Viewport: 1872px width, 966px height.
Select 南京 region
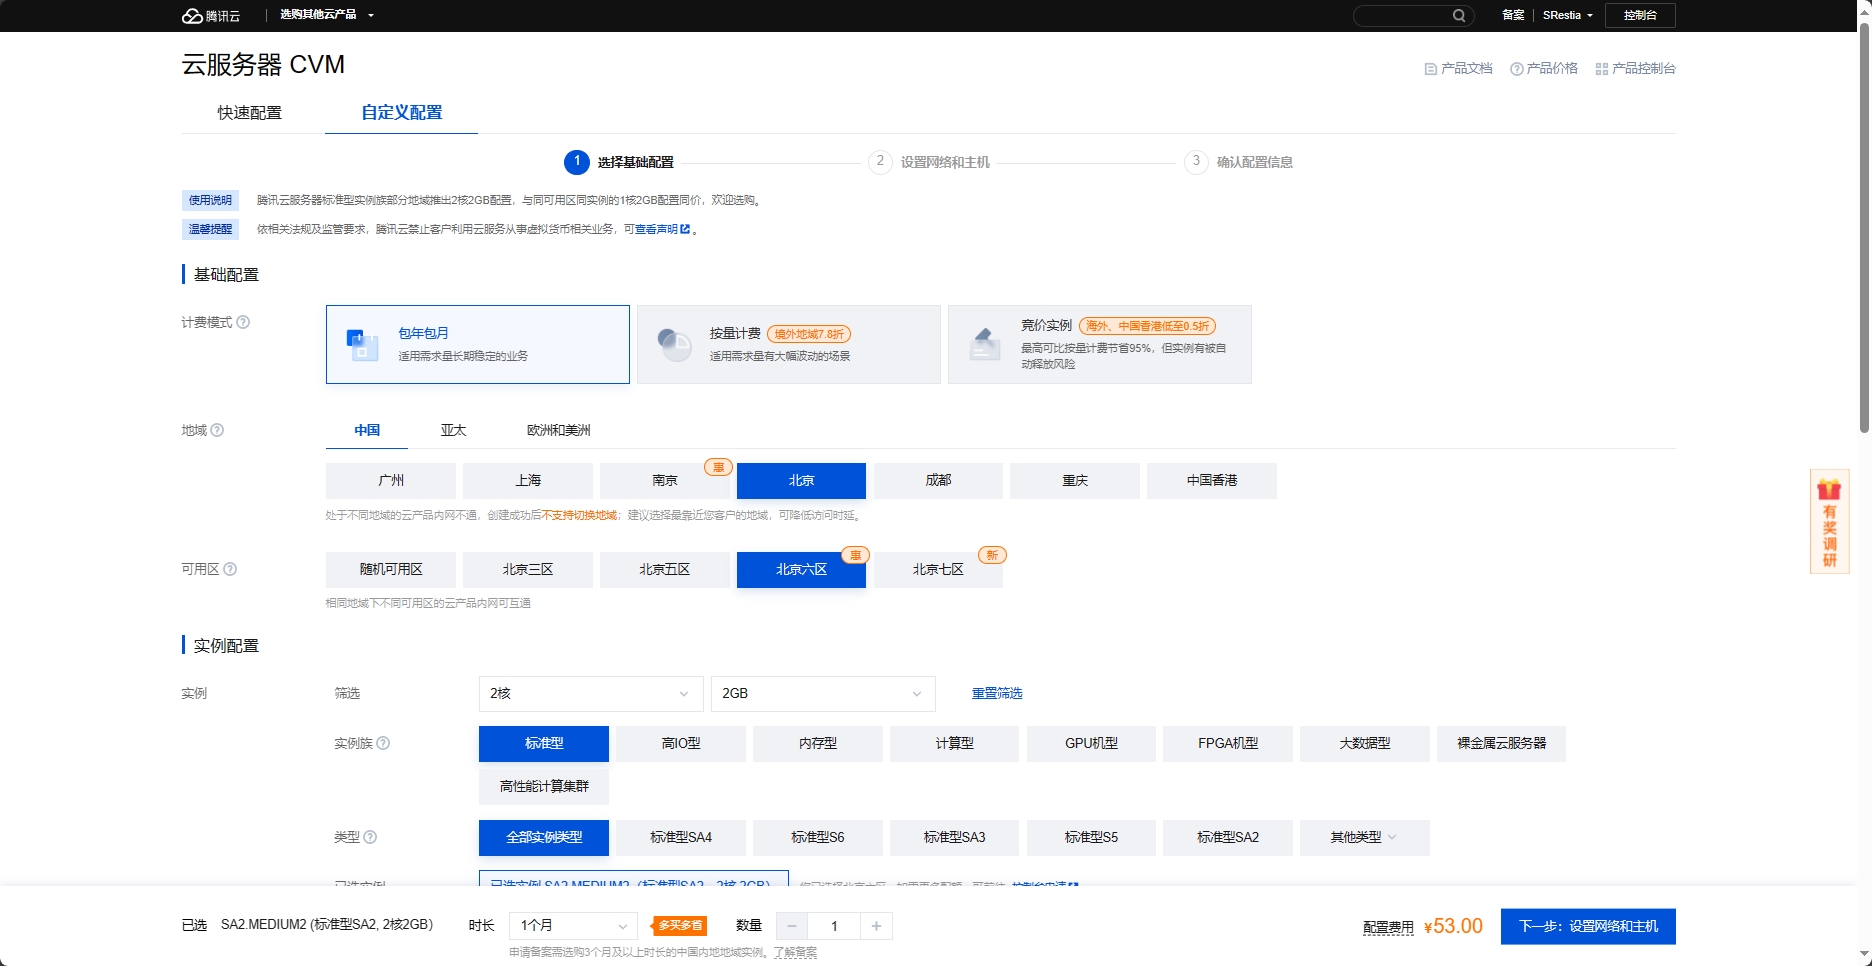665,481
